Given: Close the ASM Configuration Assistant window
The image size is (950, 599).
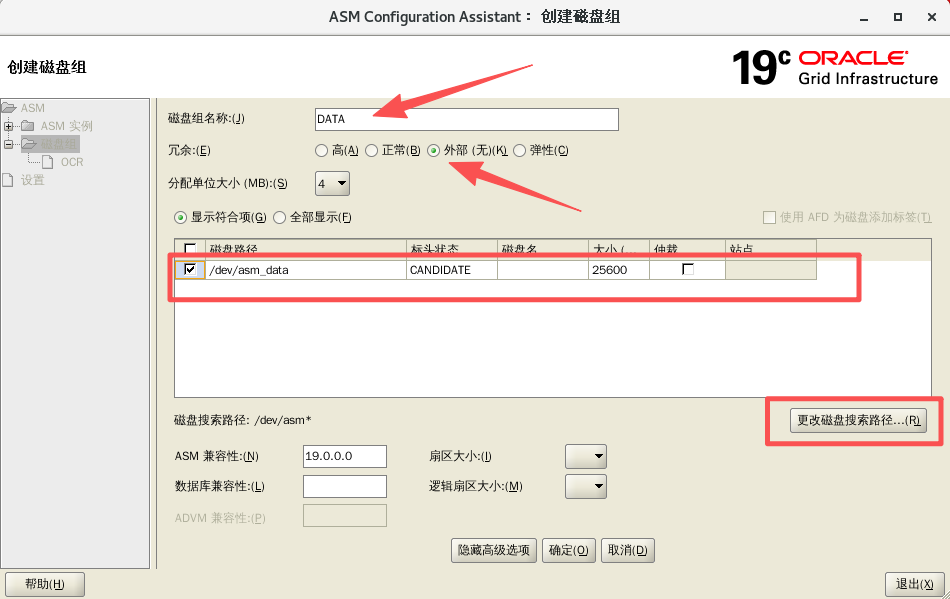Looking at the screenshot, I should 932,18.
